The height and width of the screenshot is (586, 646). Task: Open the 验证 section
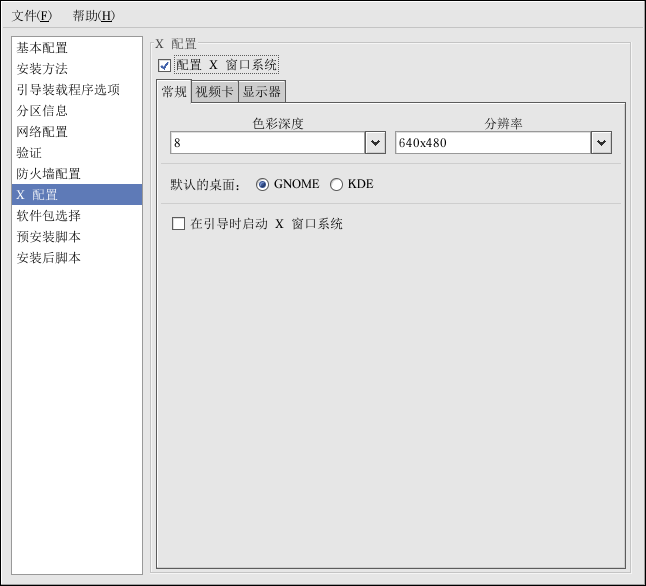tap(29, 153)
